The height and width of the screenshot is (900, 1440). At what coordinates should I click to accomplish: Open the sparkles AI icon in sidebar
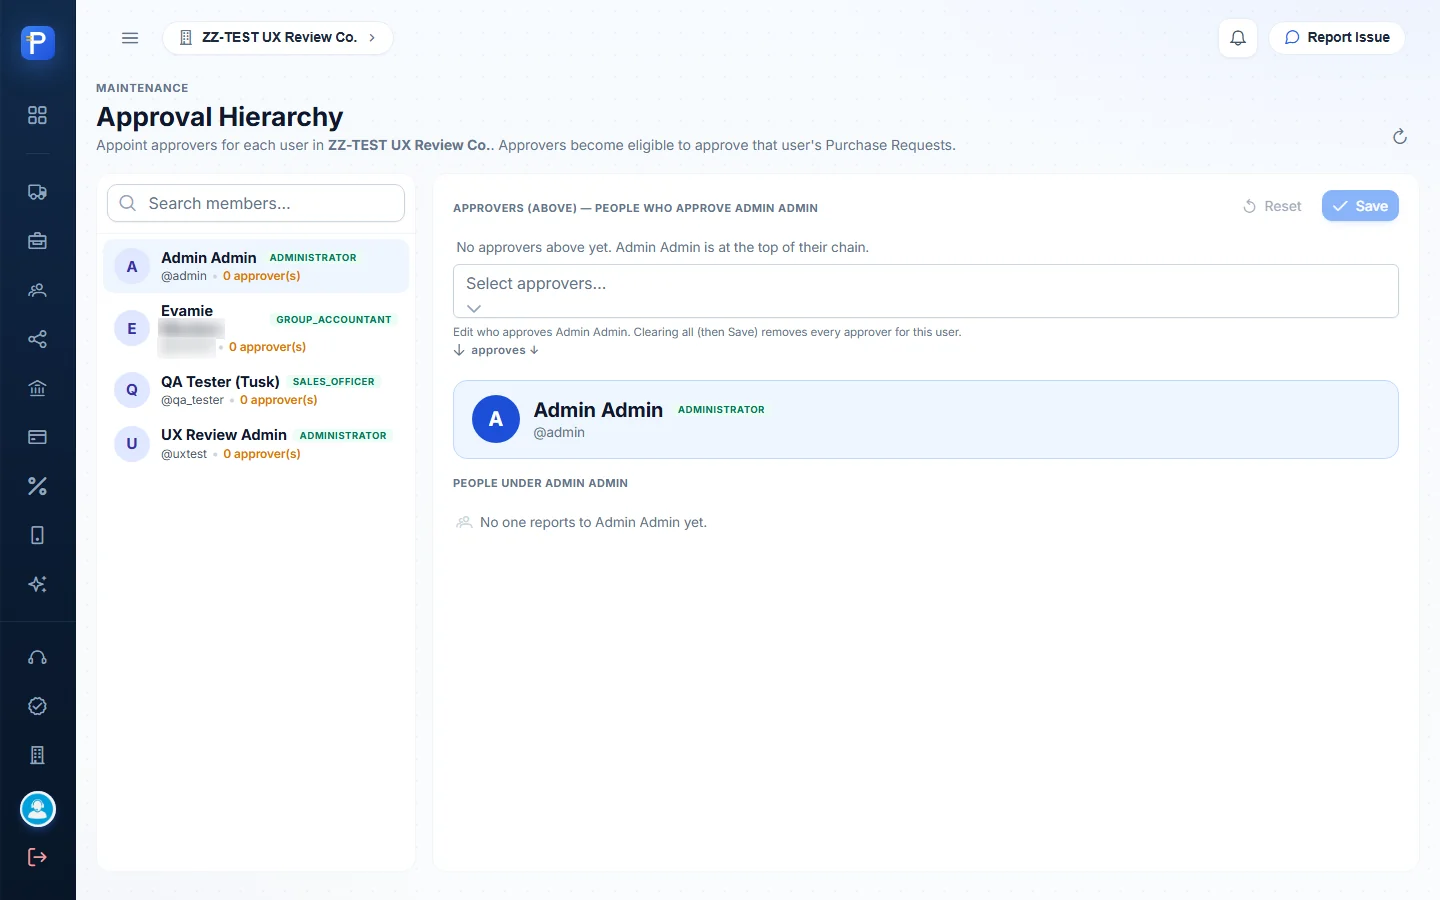[x=37, y=584]
